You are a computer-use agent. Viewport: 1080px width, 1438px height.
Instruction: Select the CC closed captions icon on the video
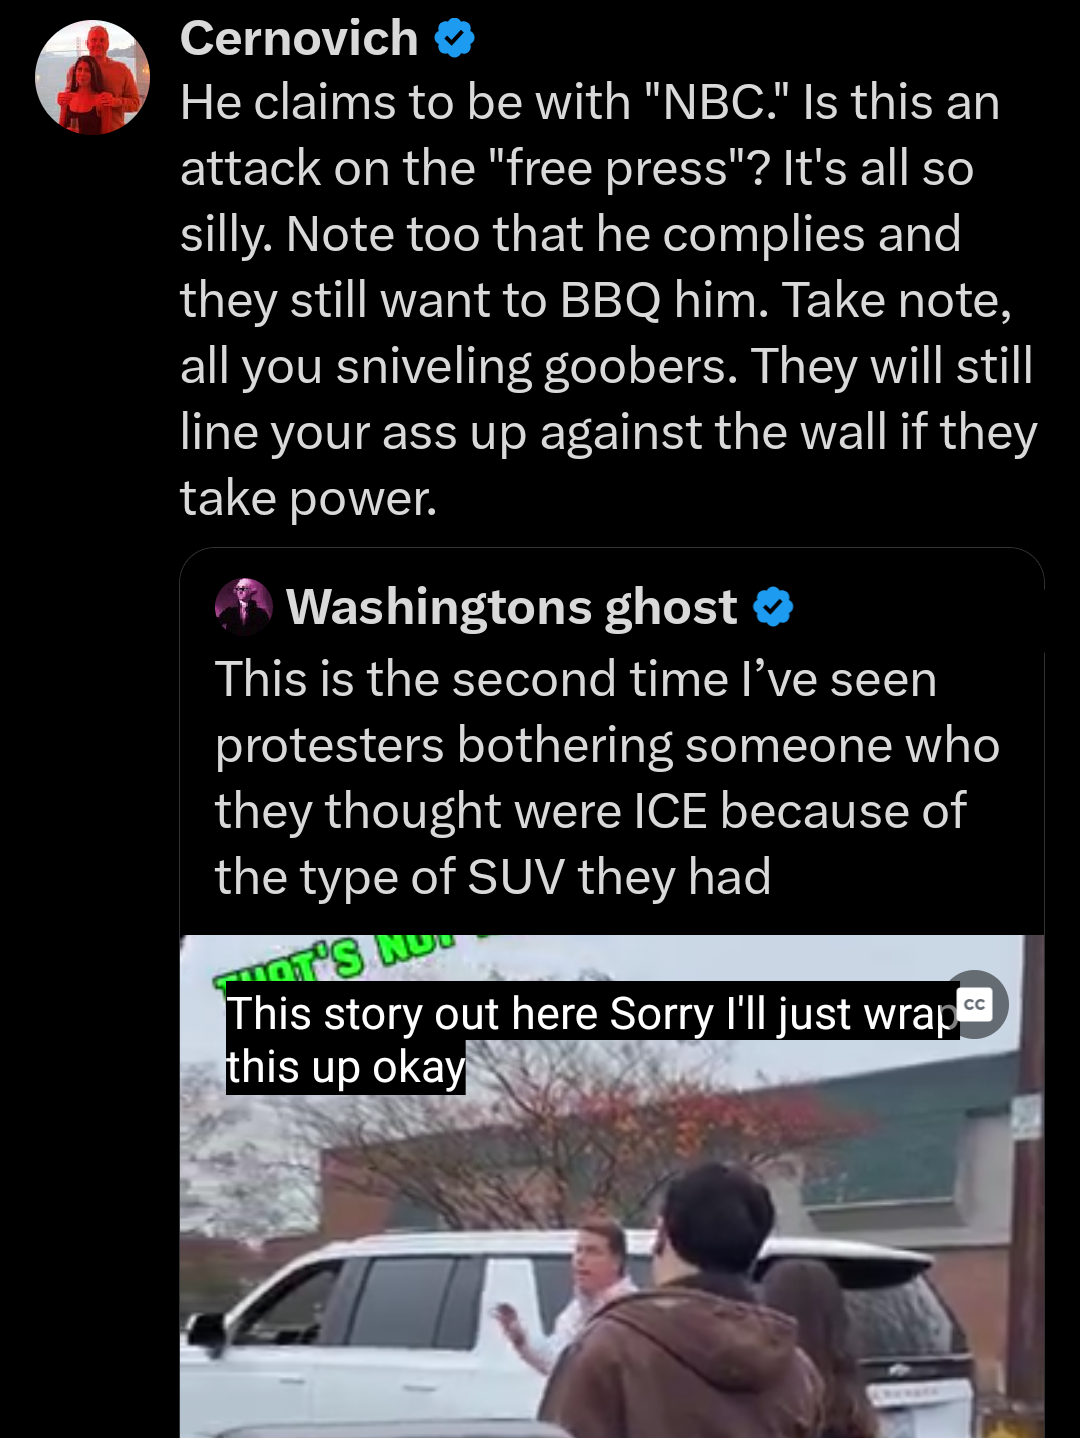pos(975,1003)
